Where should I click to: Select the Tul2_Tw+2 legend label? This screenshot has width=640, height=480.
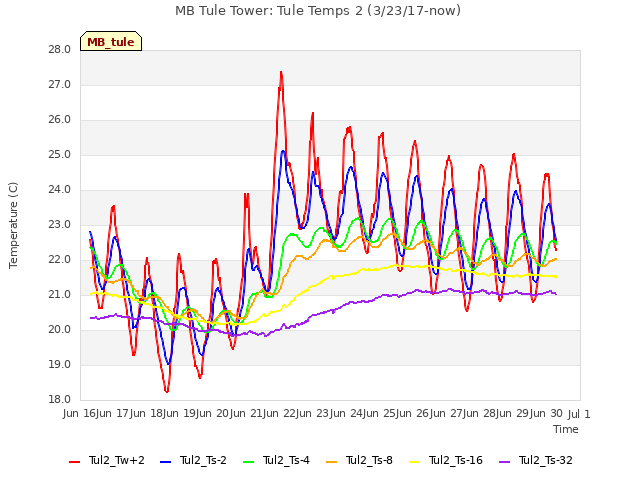tap(117, 460)
